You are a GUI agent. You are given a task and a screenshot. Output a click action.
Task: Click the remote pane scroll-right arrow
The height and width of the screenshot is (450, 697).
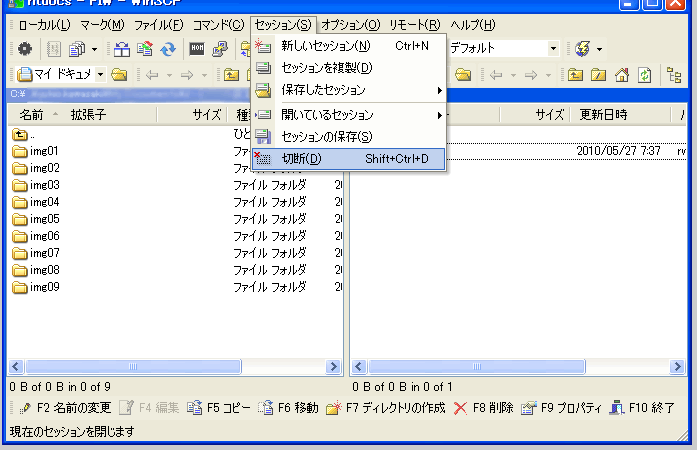pos(677,366)
